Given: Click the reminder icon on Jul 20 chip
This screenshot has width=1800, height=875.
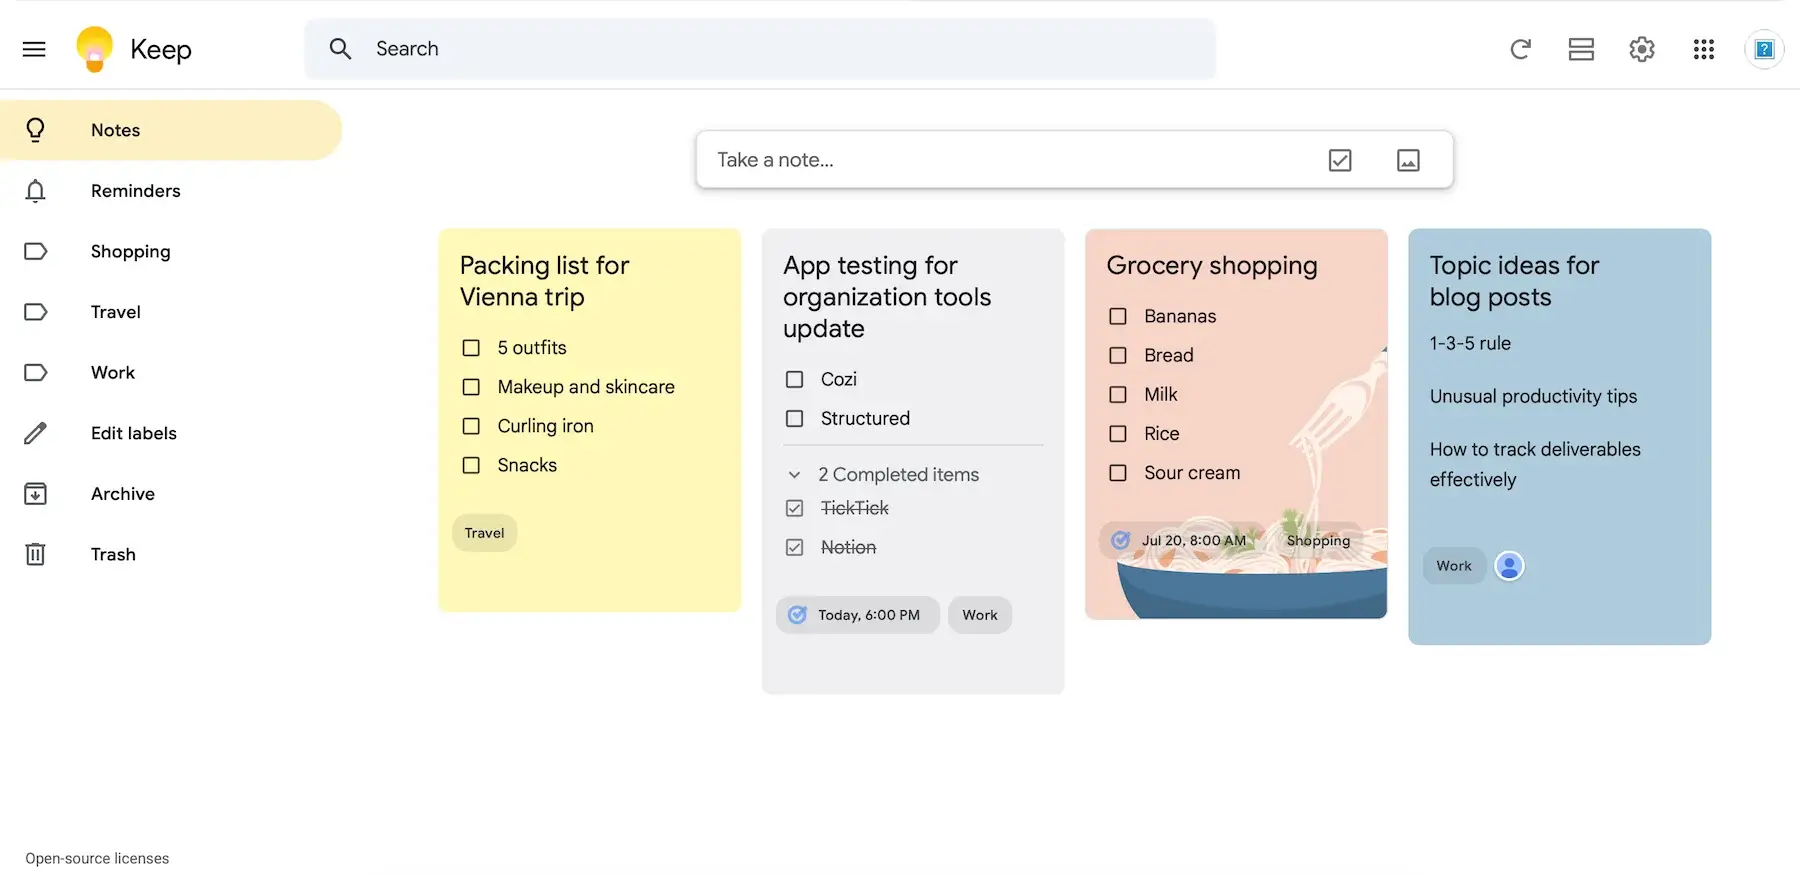Looking at the screenshot, I should 1121,540.
